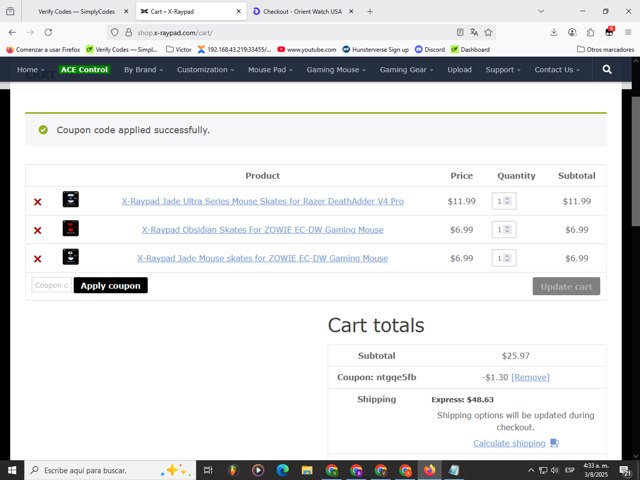640x480 pixels.
Task: Remove the Razer DeathAdder V4 Pro skates item
Action: 38,202
